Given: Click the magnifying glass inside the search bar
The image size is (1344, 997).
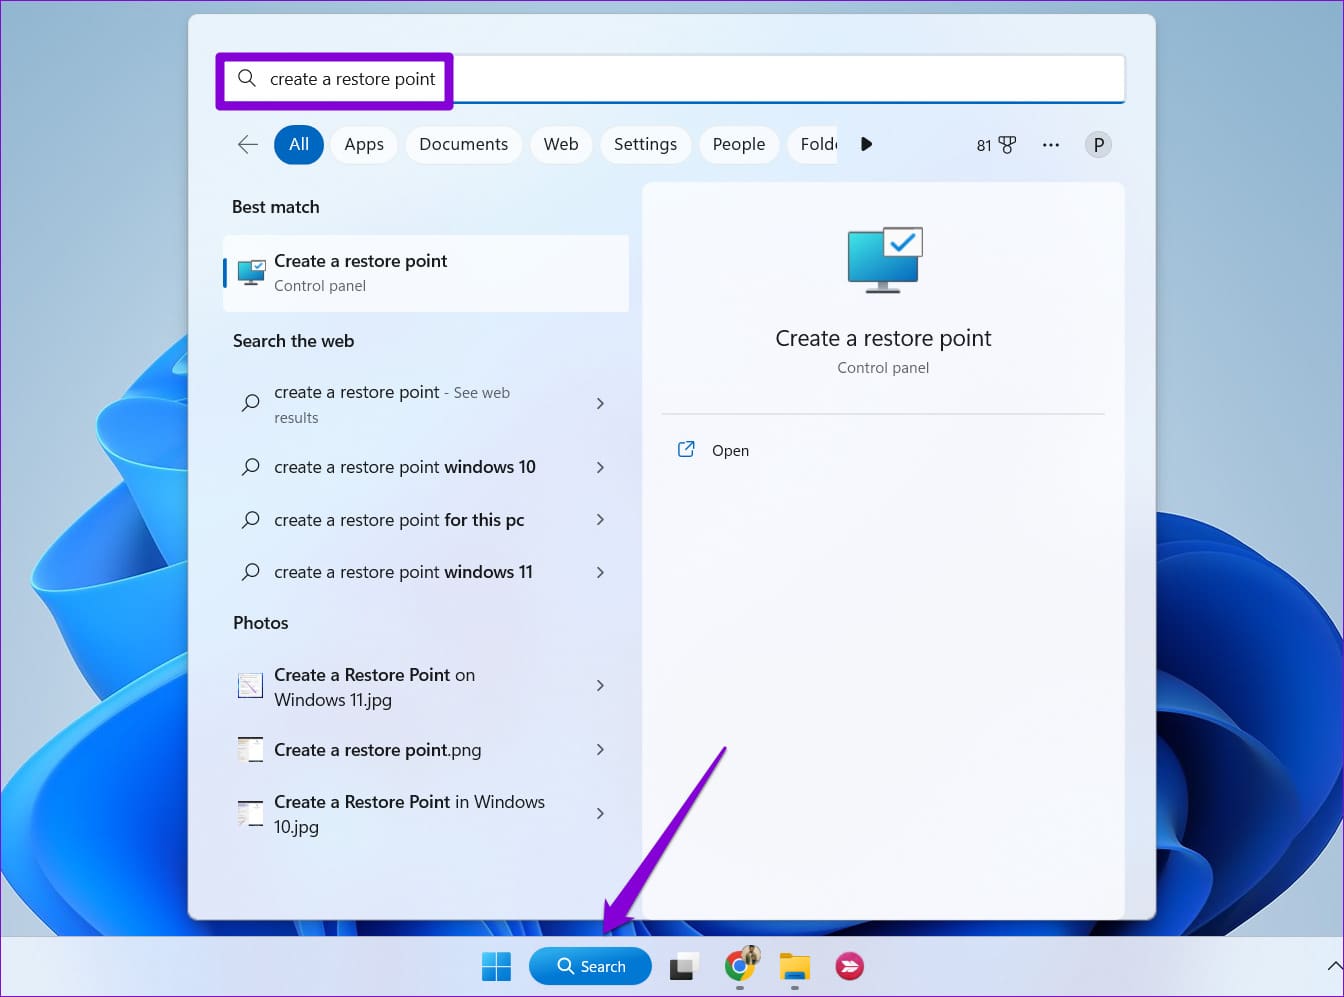Looking at the screenshot, I should point(247,78).
